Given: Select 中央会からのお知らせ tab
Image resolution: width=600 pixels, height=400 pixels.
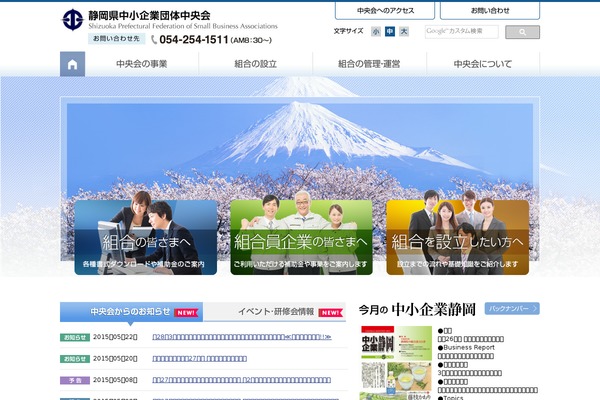Looking at the screenshot, I should (x=131, y=312).
